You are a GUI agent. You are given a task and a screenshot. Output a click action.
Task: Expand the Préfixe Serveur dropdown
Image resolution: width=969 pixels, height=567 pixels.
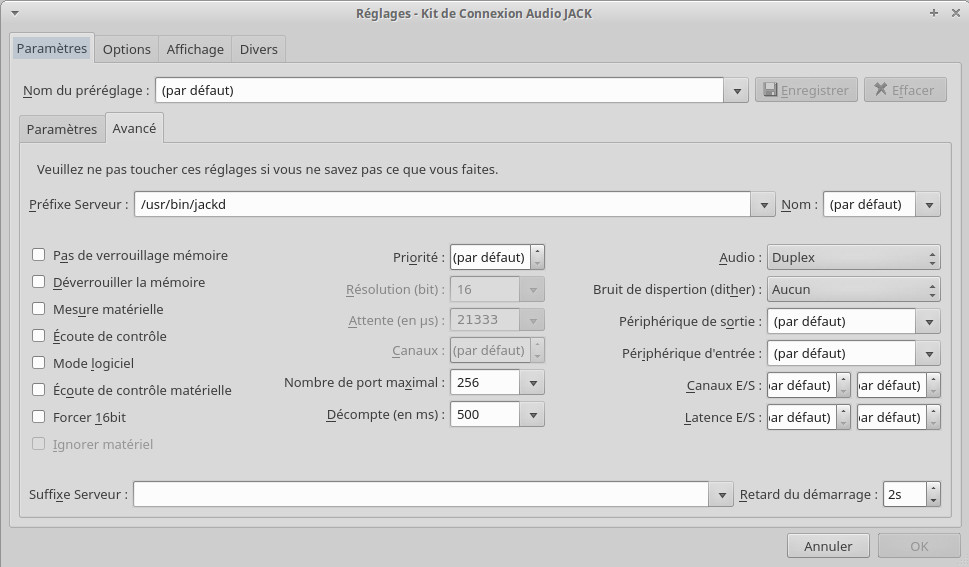(x=764, y=205)
